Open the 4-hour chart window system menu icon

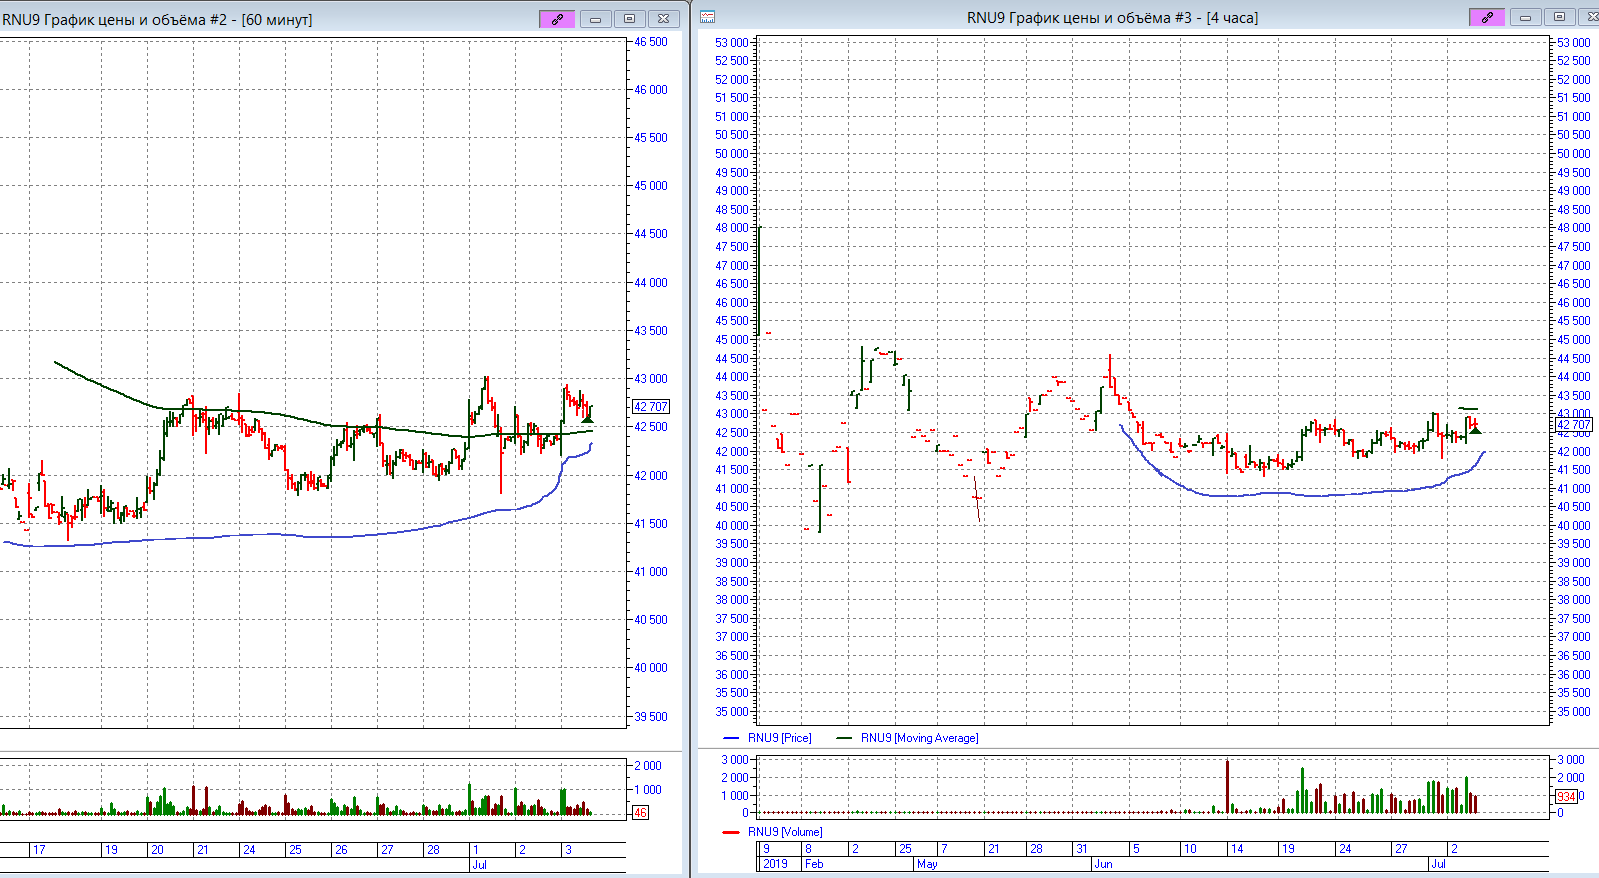(708, 17)
